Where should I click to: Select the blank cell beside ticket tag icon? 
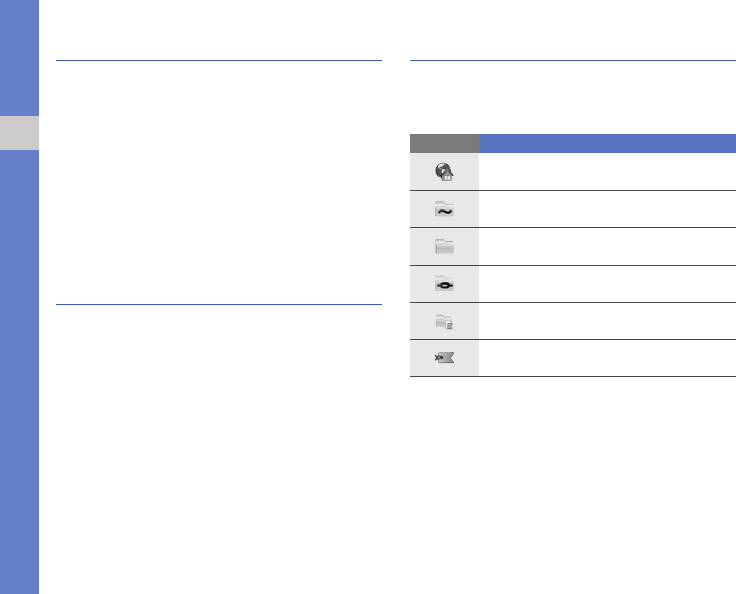pos(607,358)
